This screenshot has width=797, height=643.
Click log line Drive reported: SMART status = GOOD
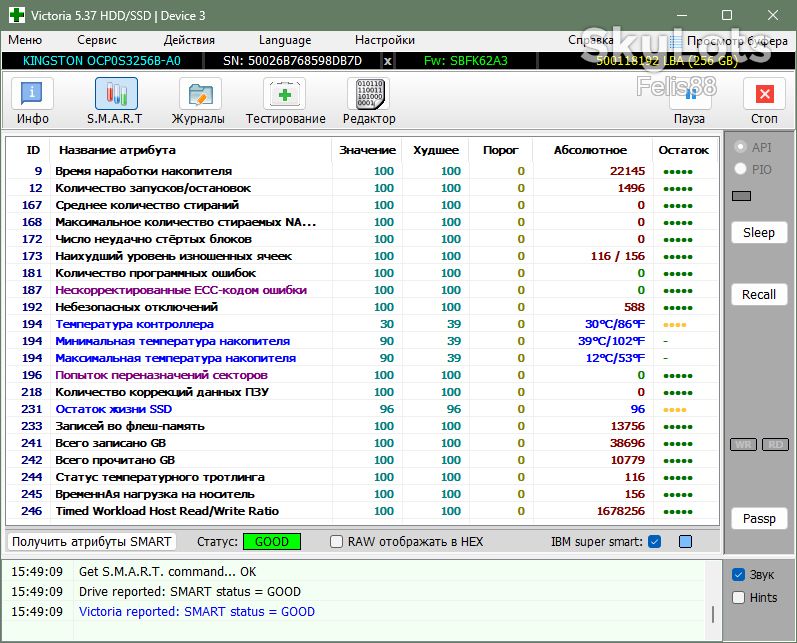(190, 592)
